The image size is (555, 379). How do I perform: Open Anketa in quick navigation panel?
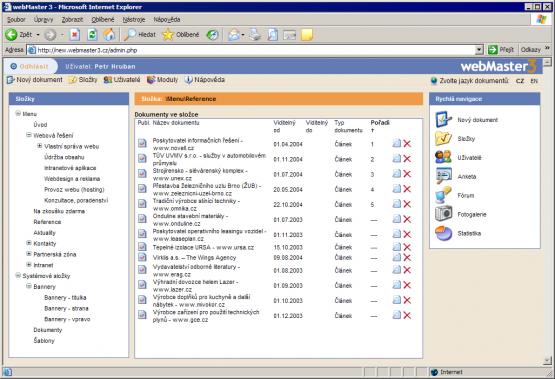(467, 177)
